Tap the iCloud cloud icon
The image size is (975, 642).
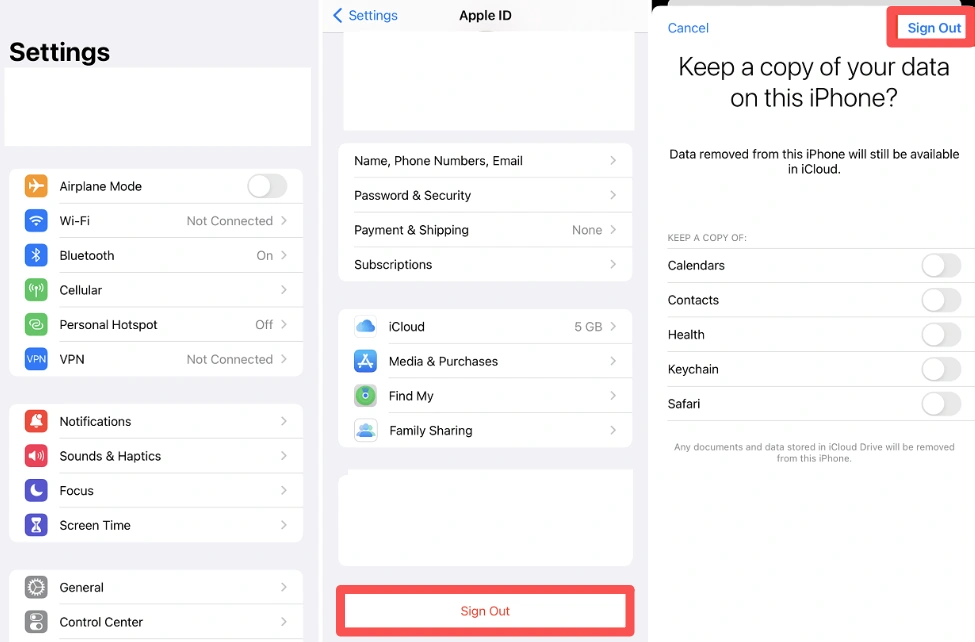[x=366, y=327]
